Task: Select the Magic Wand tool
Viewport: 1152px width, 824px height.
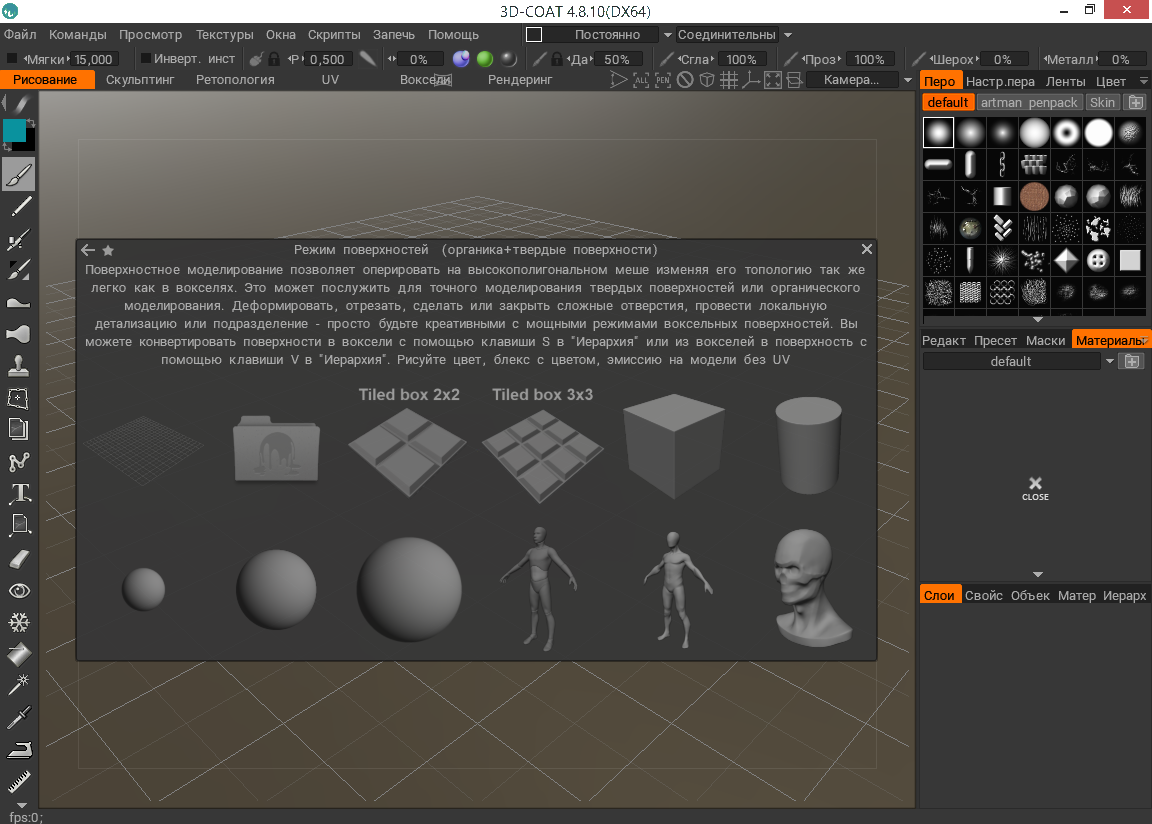Action: click(19, 684)
